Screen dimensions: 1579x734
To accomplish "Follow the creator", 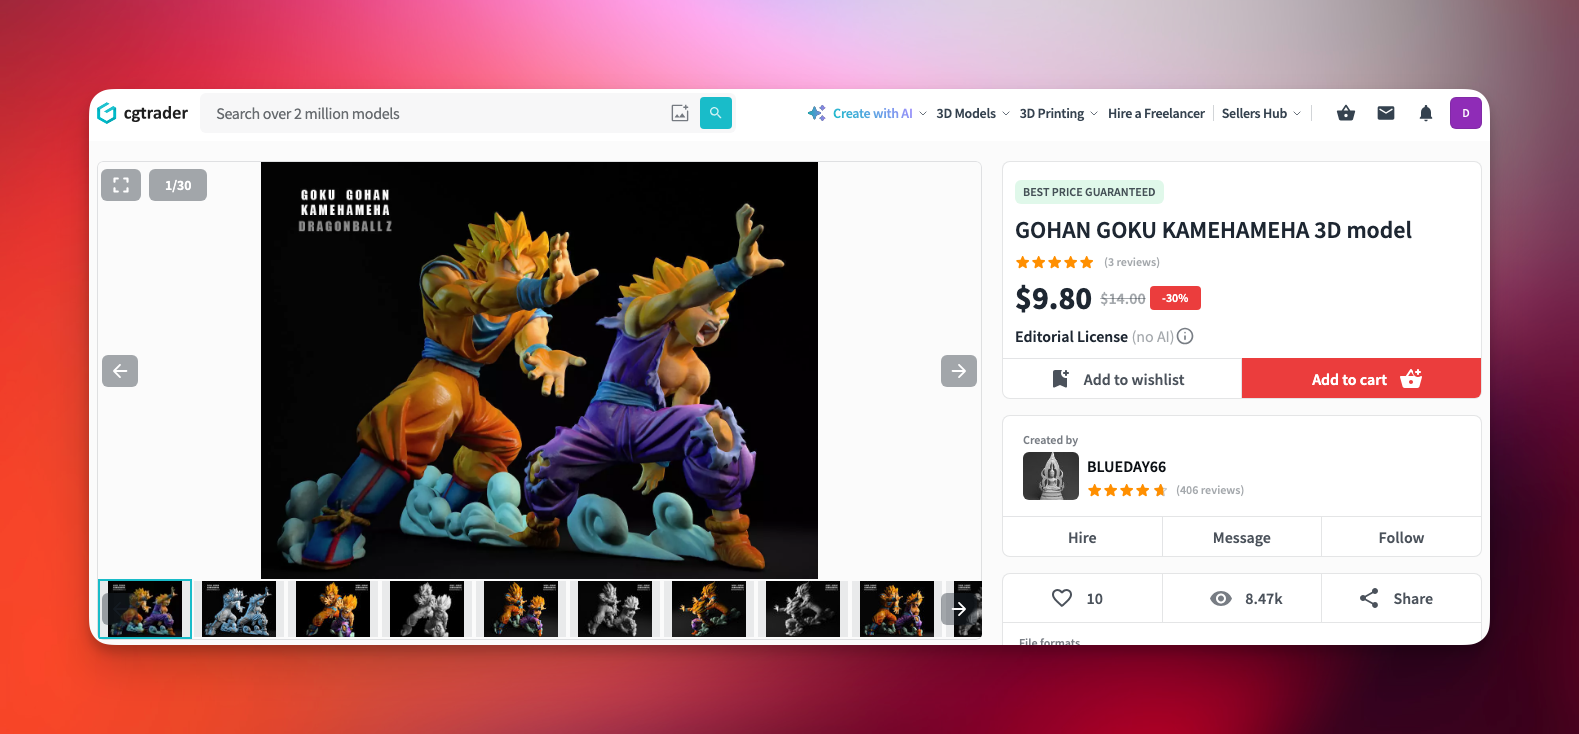I will (x=1401, y=537).
